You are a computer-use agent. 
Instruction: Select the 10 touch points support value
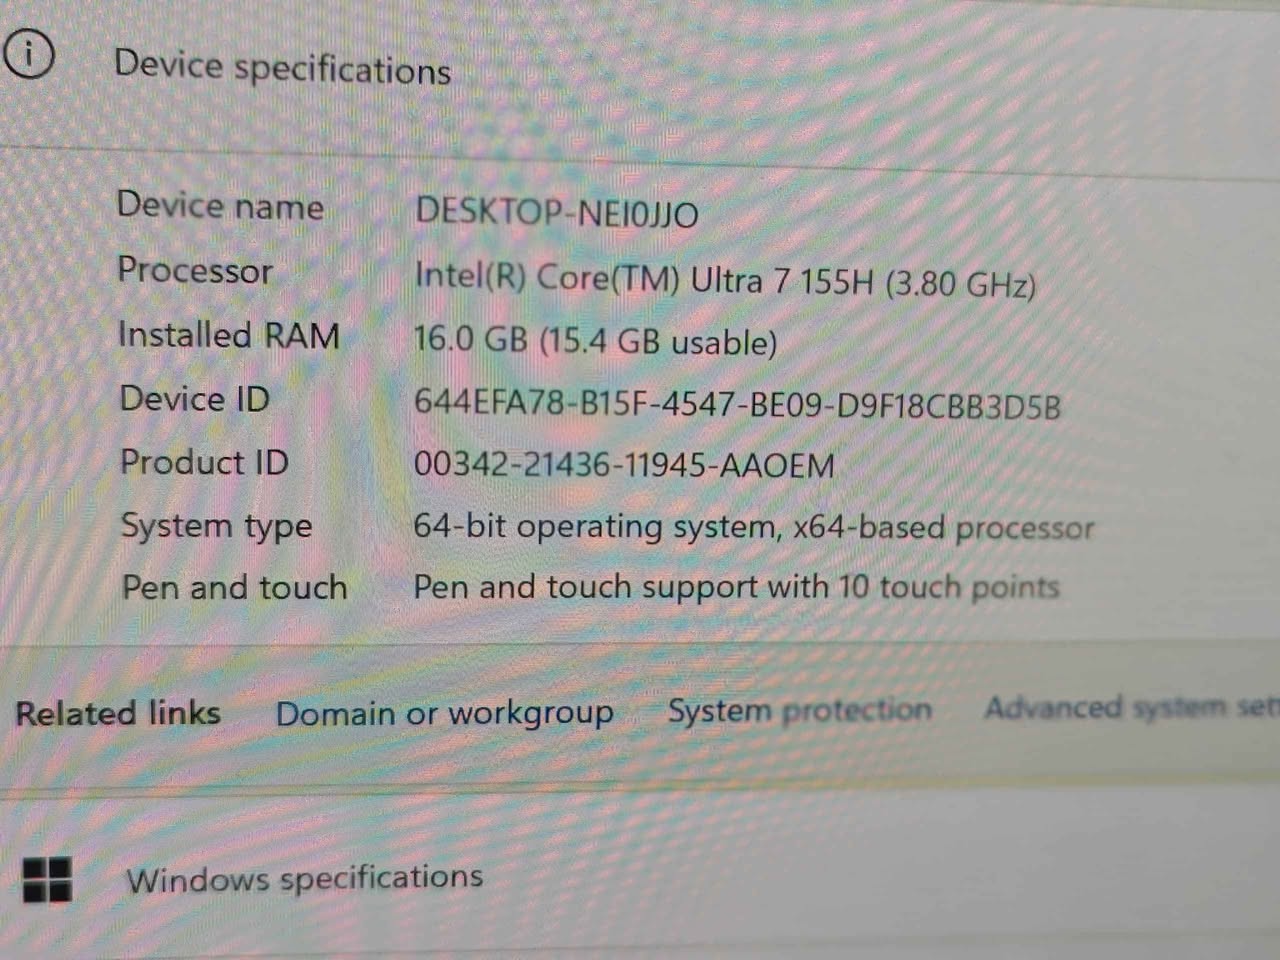(x=736, y=586)
